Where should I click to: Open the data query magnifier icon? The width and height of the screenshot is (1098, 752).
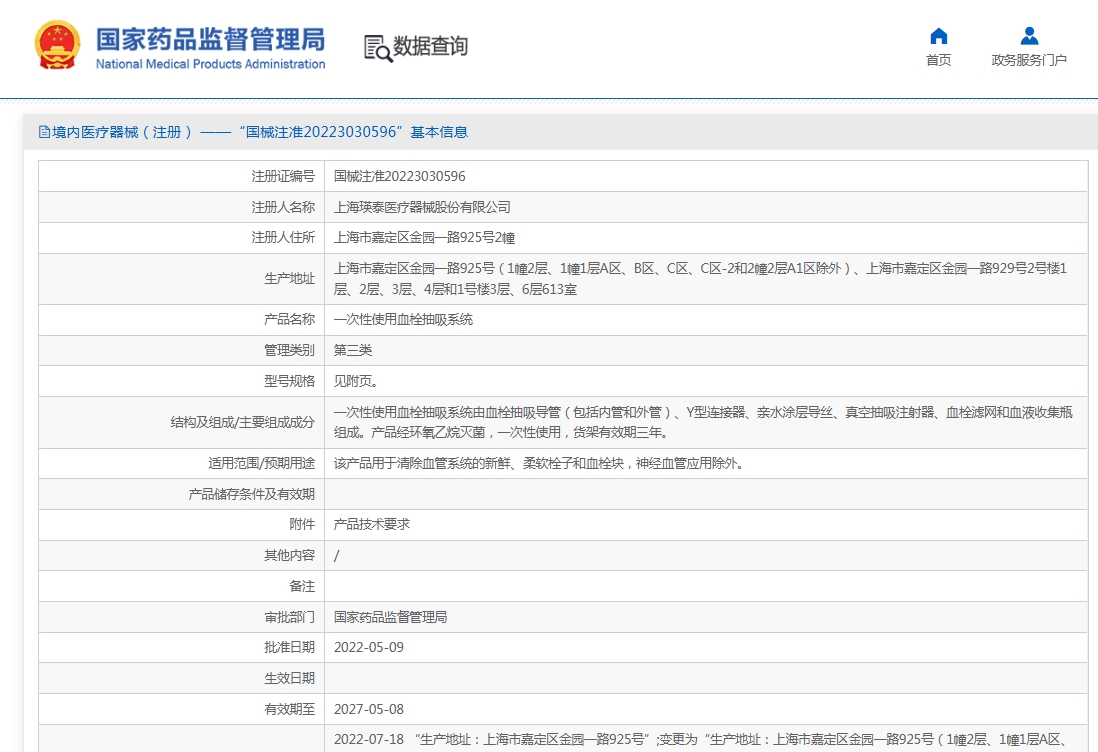coord(378,48)
